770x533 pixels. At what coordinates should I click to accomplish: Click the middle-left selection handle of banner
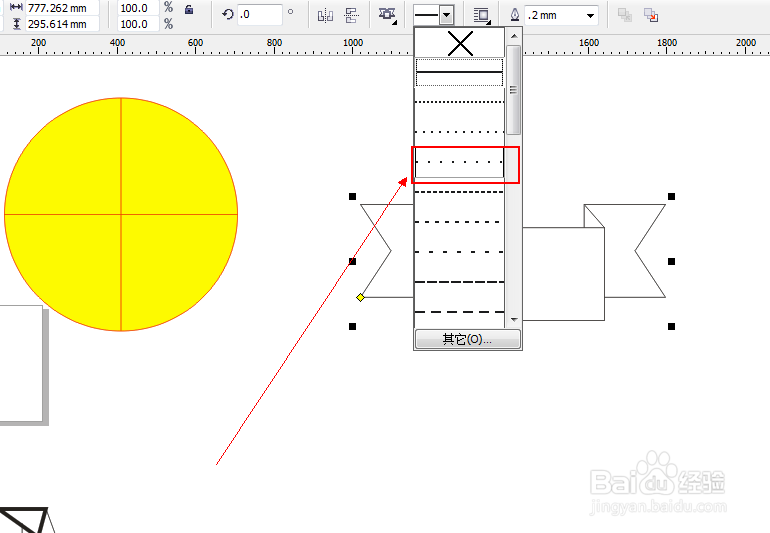tap(353, 261)
